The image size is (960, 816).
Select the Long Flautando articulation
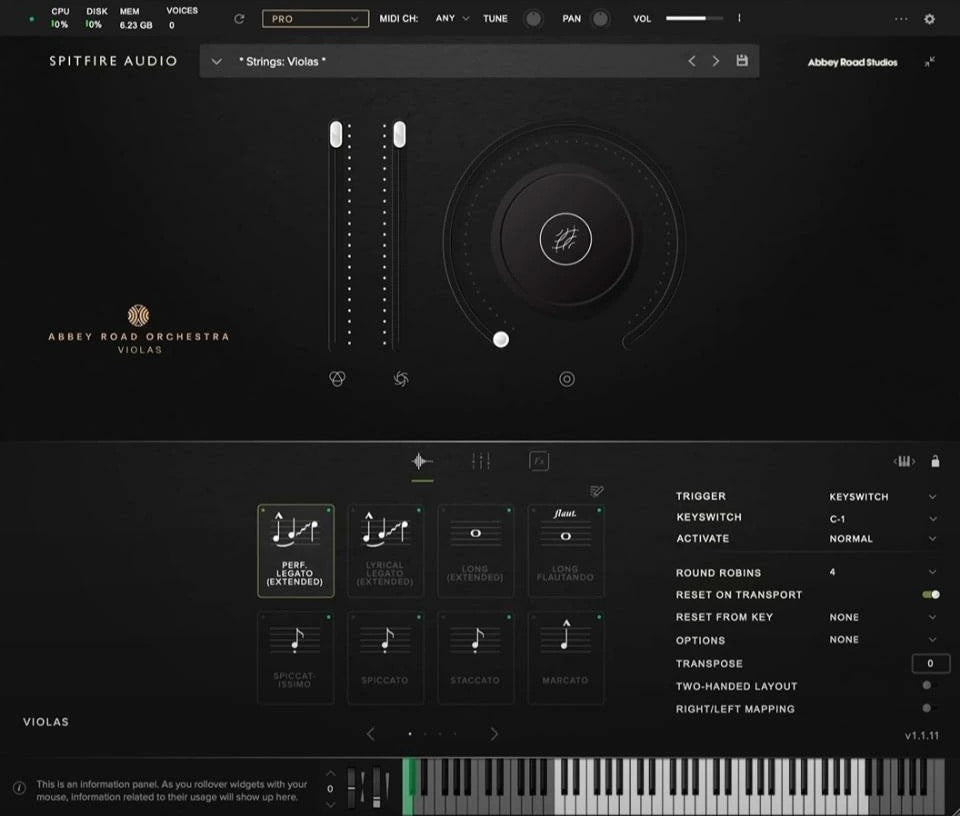(565, 550)
